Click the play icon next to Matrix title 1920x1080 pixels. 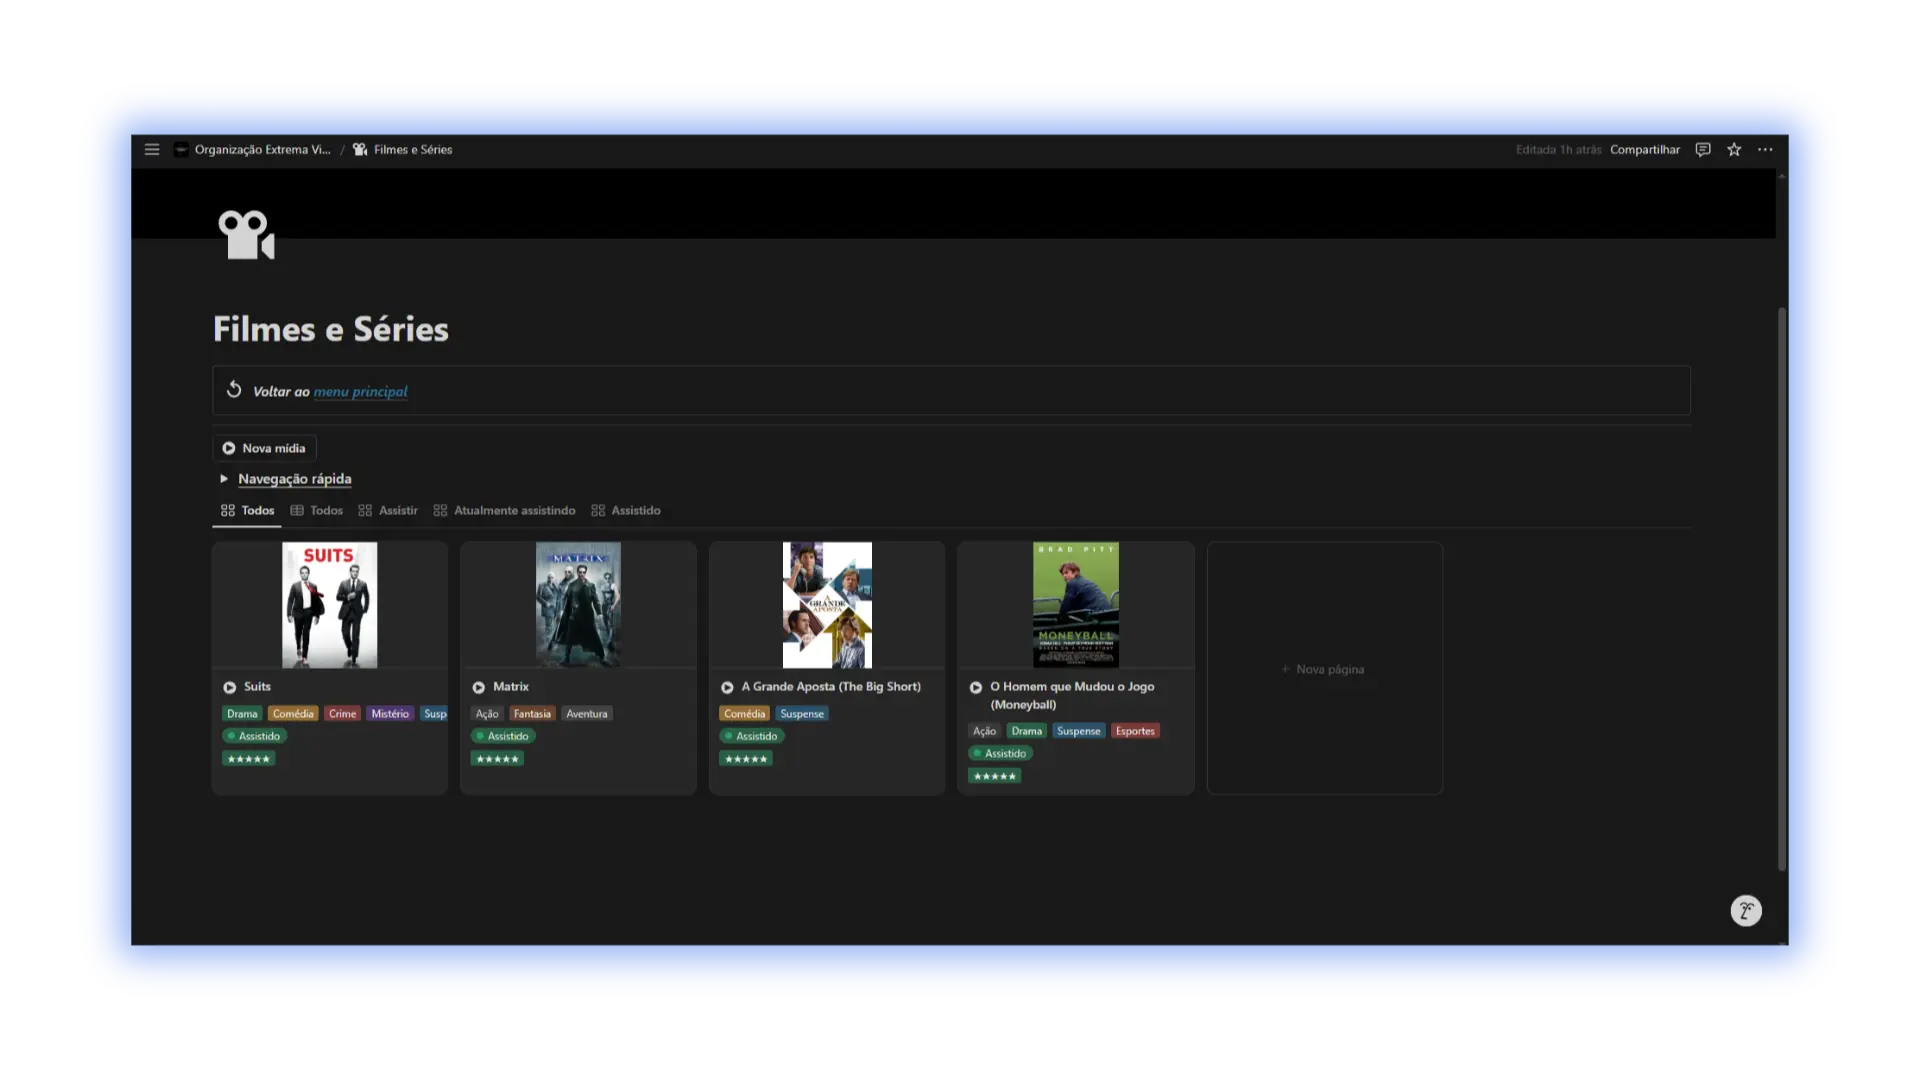click(x=479, y=687)
